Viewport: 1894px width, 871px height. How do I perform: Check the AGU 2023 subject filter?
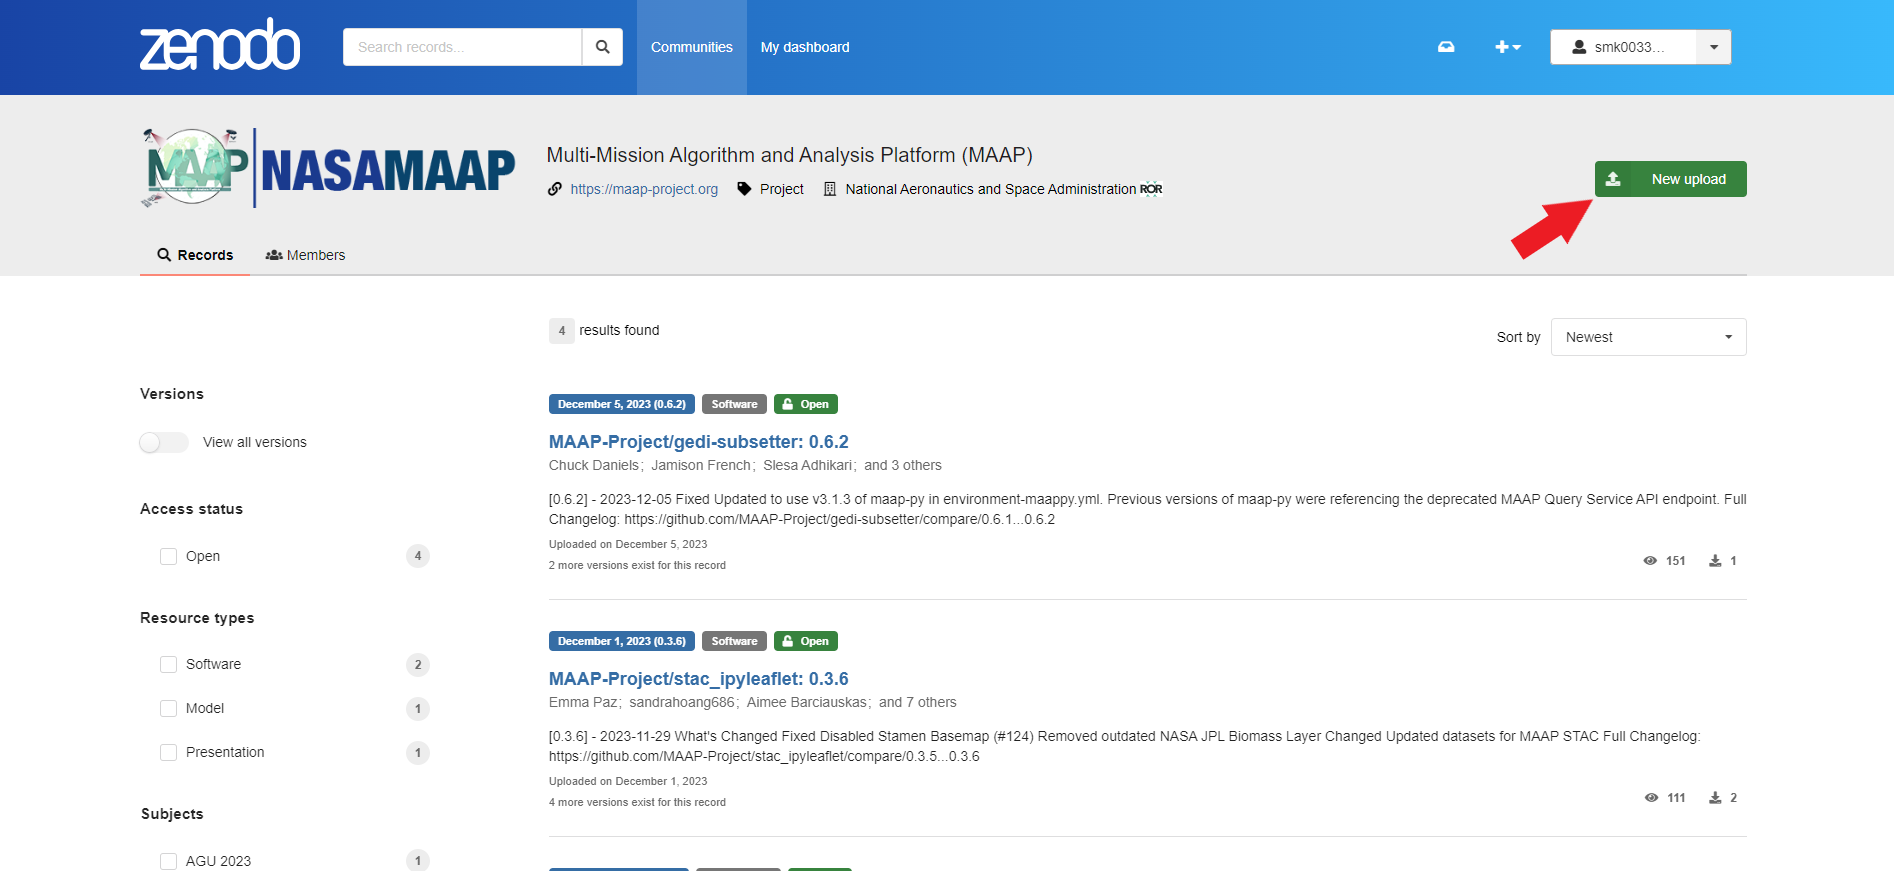tap(168, 861)
